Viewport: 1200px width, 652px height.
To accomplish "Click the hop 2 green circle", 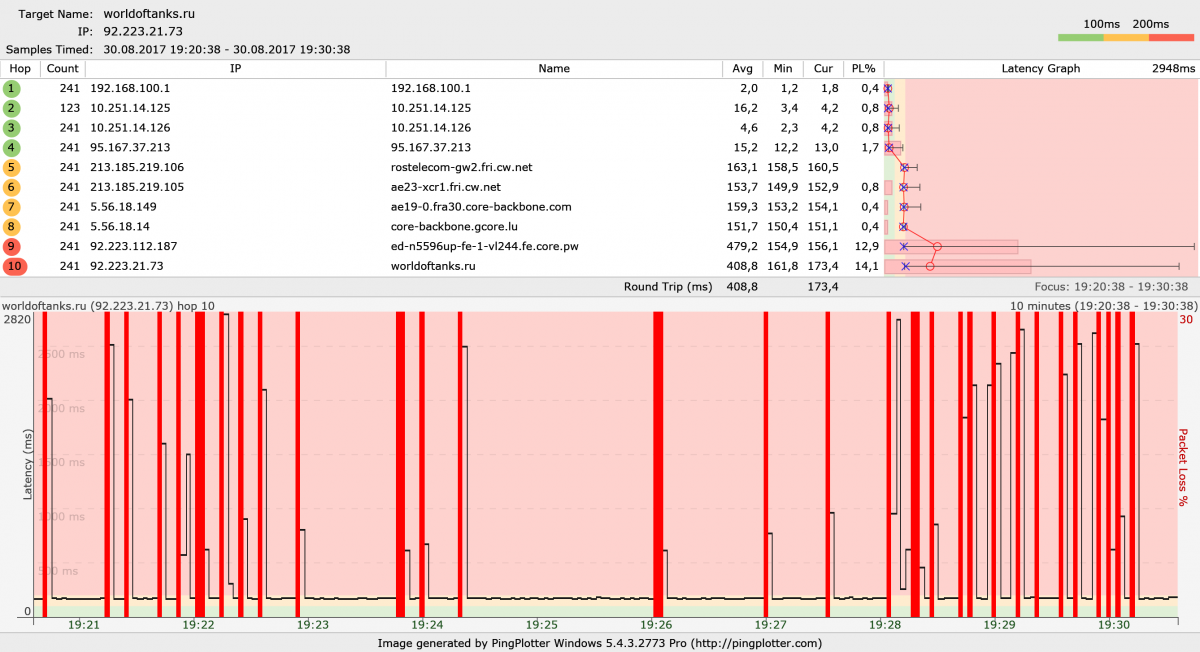I will pos(12,108).
